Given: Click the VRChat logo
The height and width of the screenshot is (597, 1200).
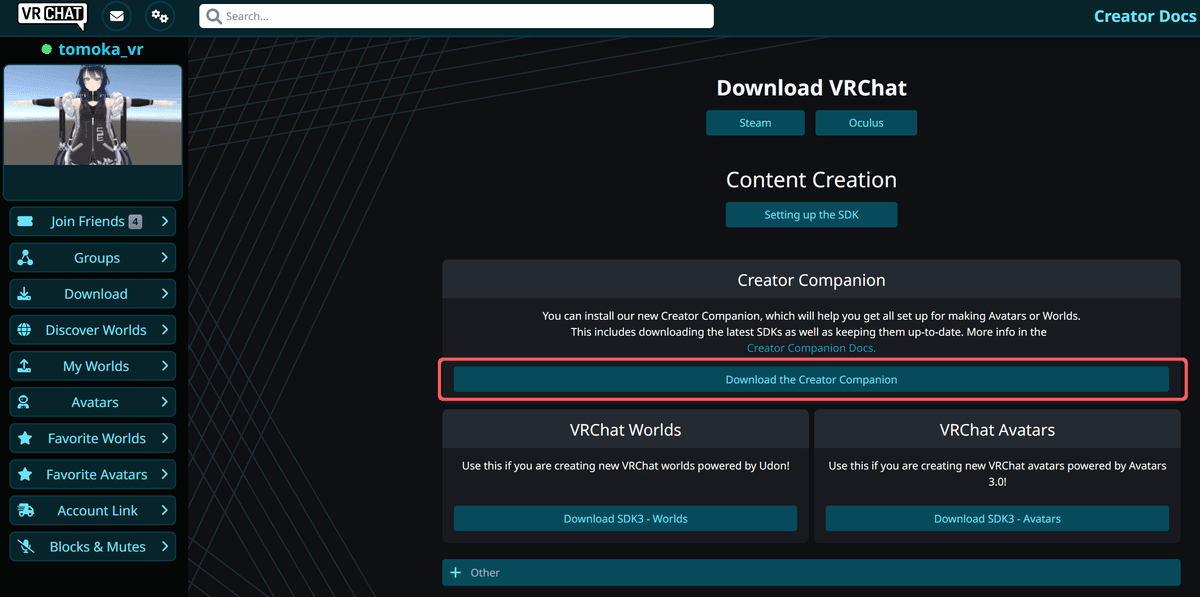Looking at the screenshot, I should pyautogui.click(x=52, y=16).
